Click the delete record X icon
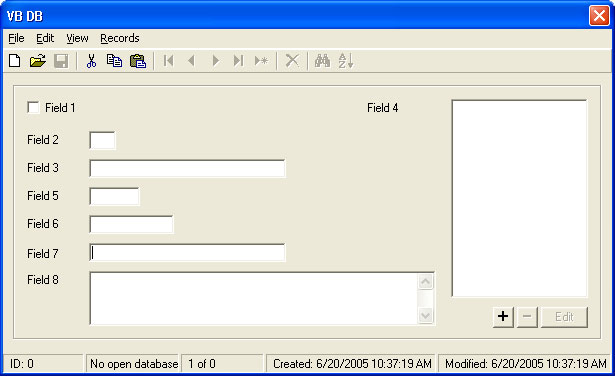Screen dimensions: 615x376 [292, 61]
